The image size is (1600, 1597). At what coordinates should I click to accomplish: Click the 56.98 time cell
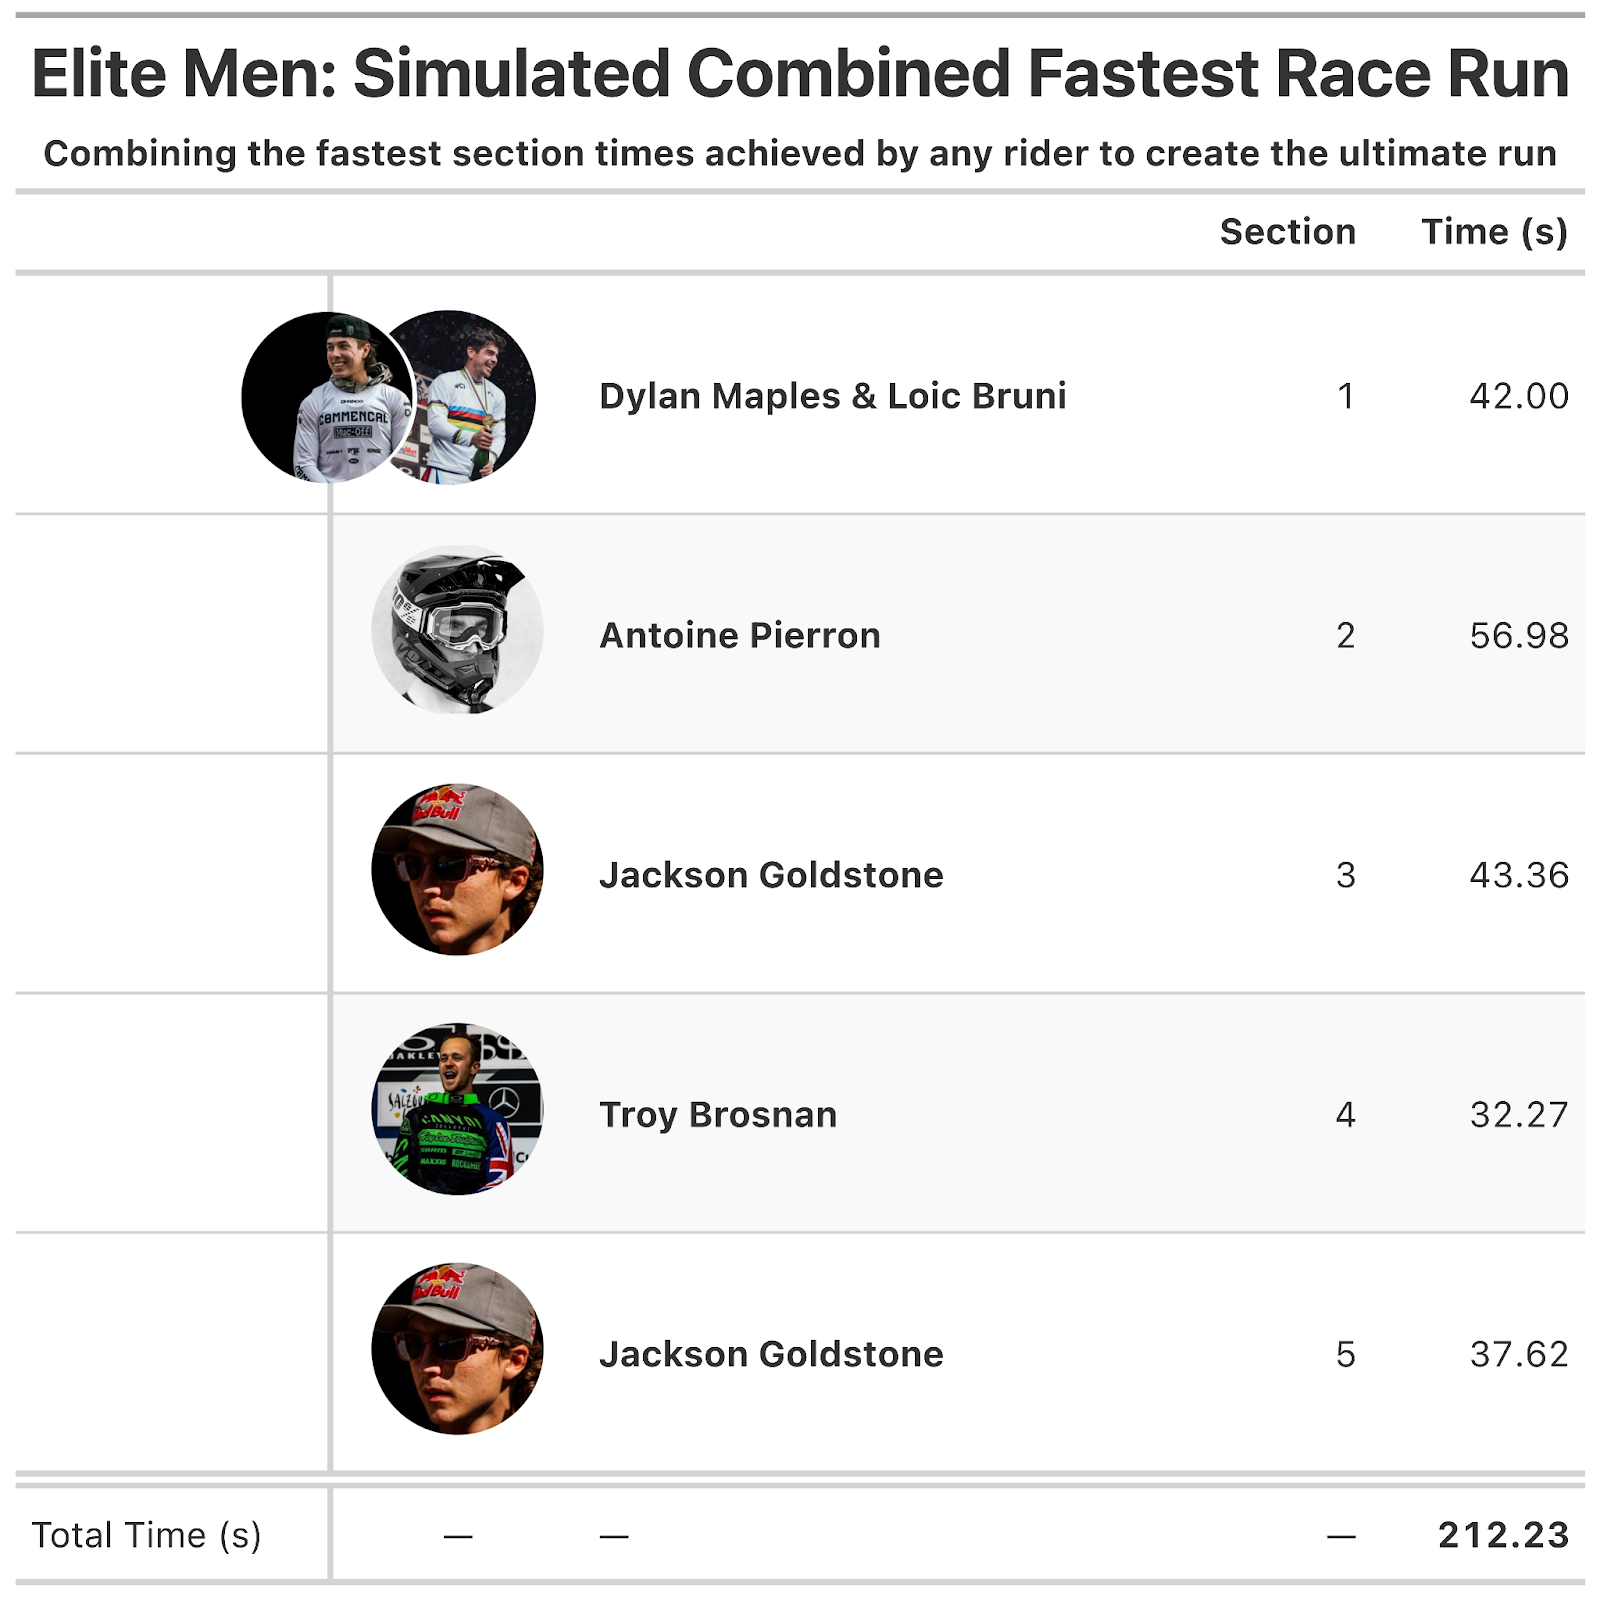(x=1518, y=635)
